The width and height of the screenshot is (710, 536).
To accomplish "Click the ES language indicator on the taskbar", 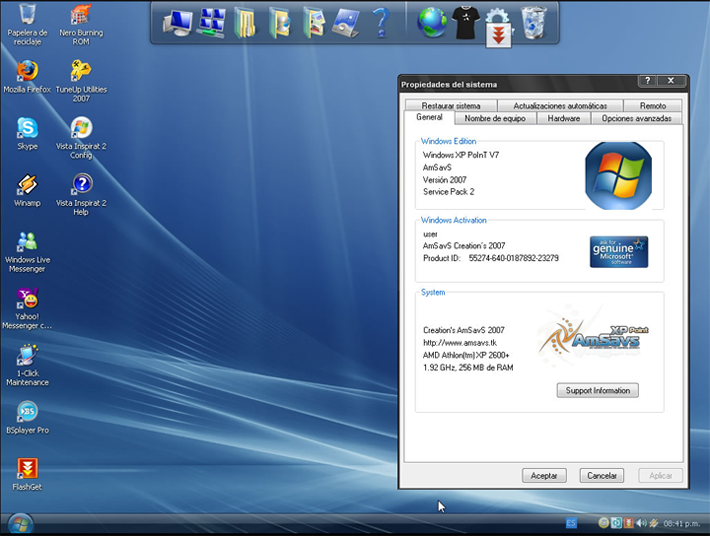I will (x=571, y=523).
